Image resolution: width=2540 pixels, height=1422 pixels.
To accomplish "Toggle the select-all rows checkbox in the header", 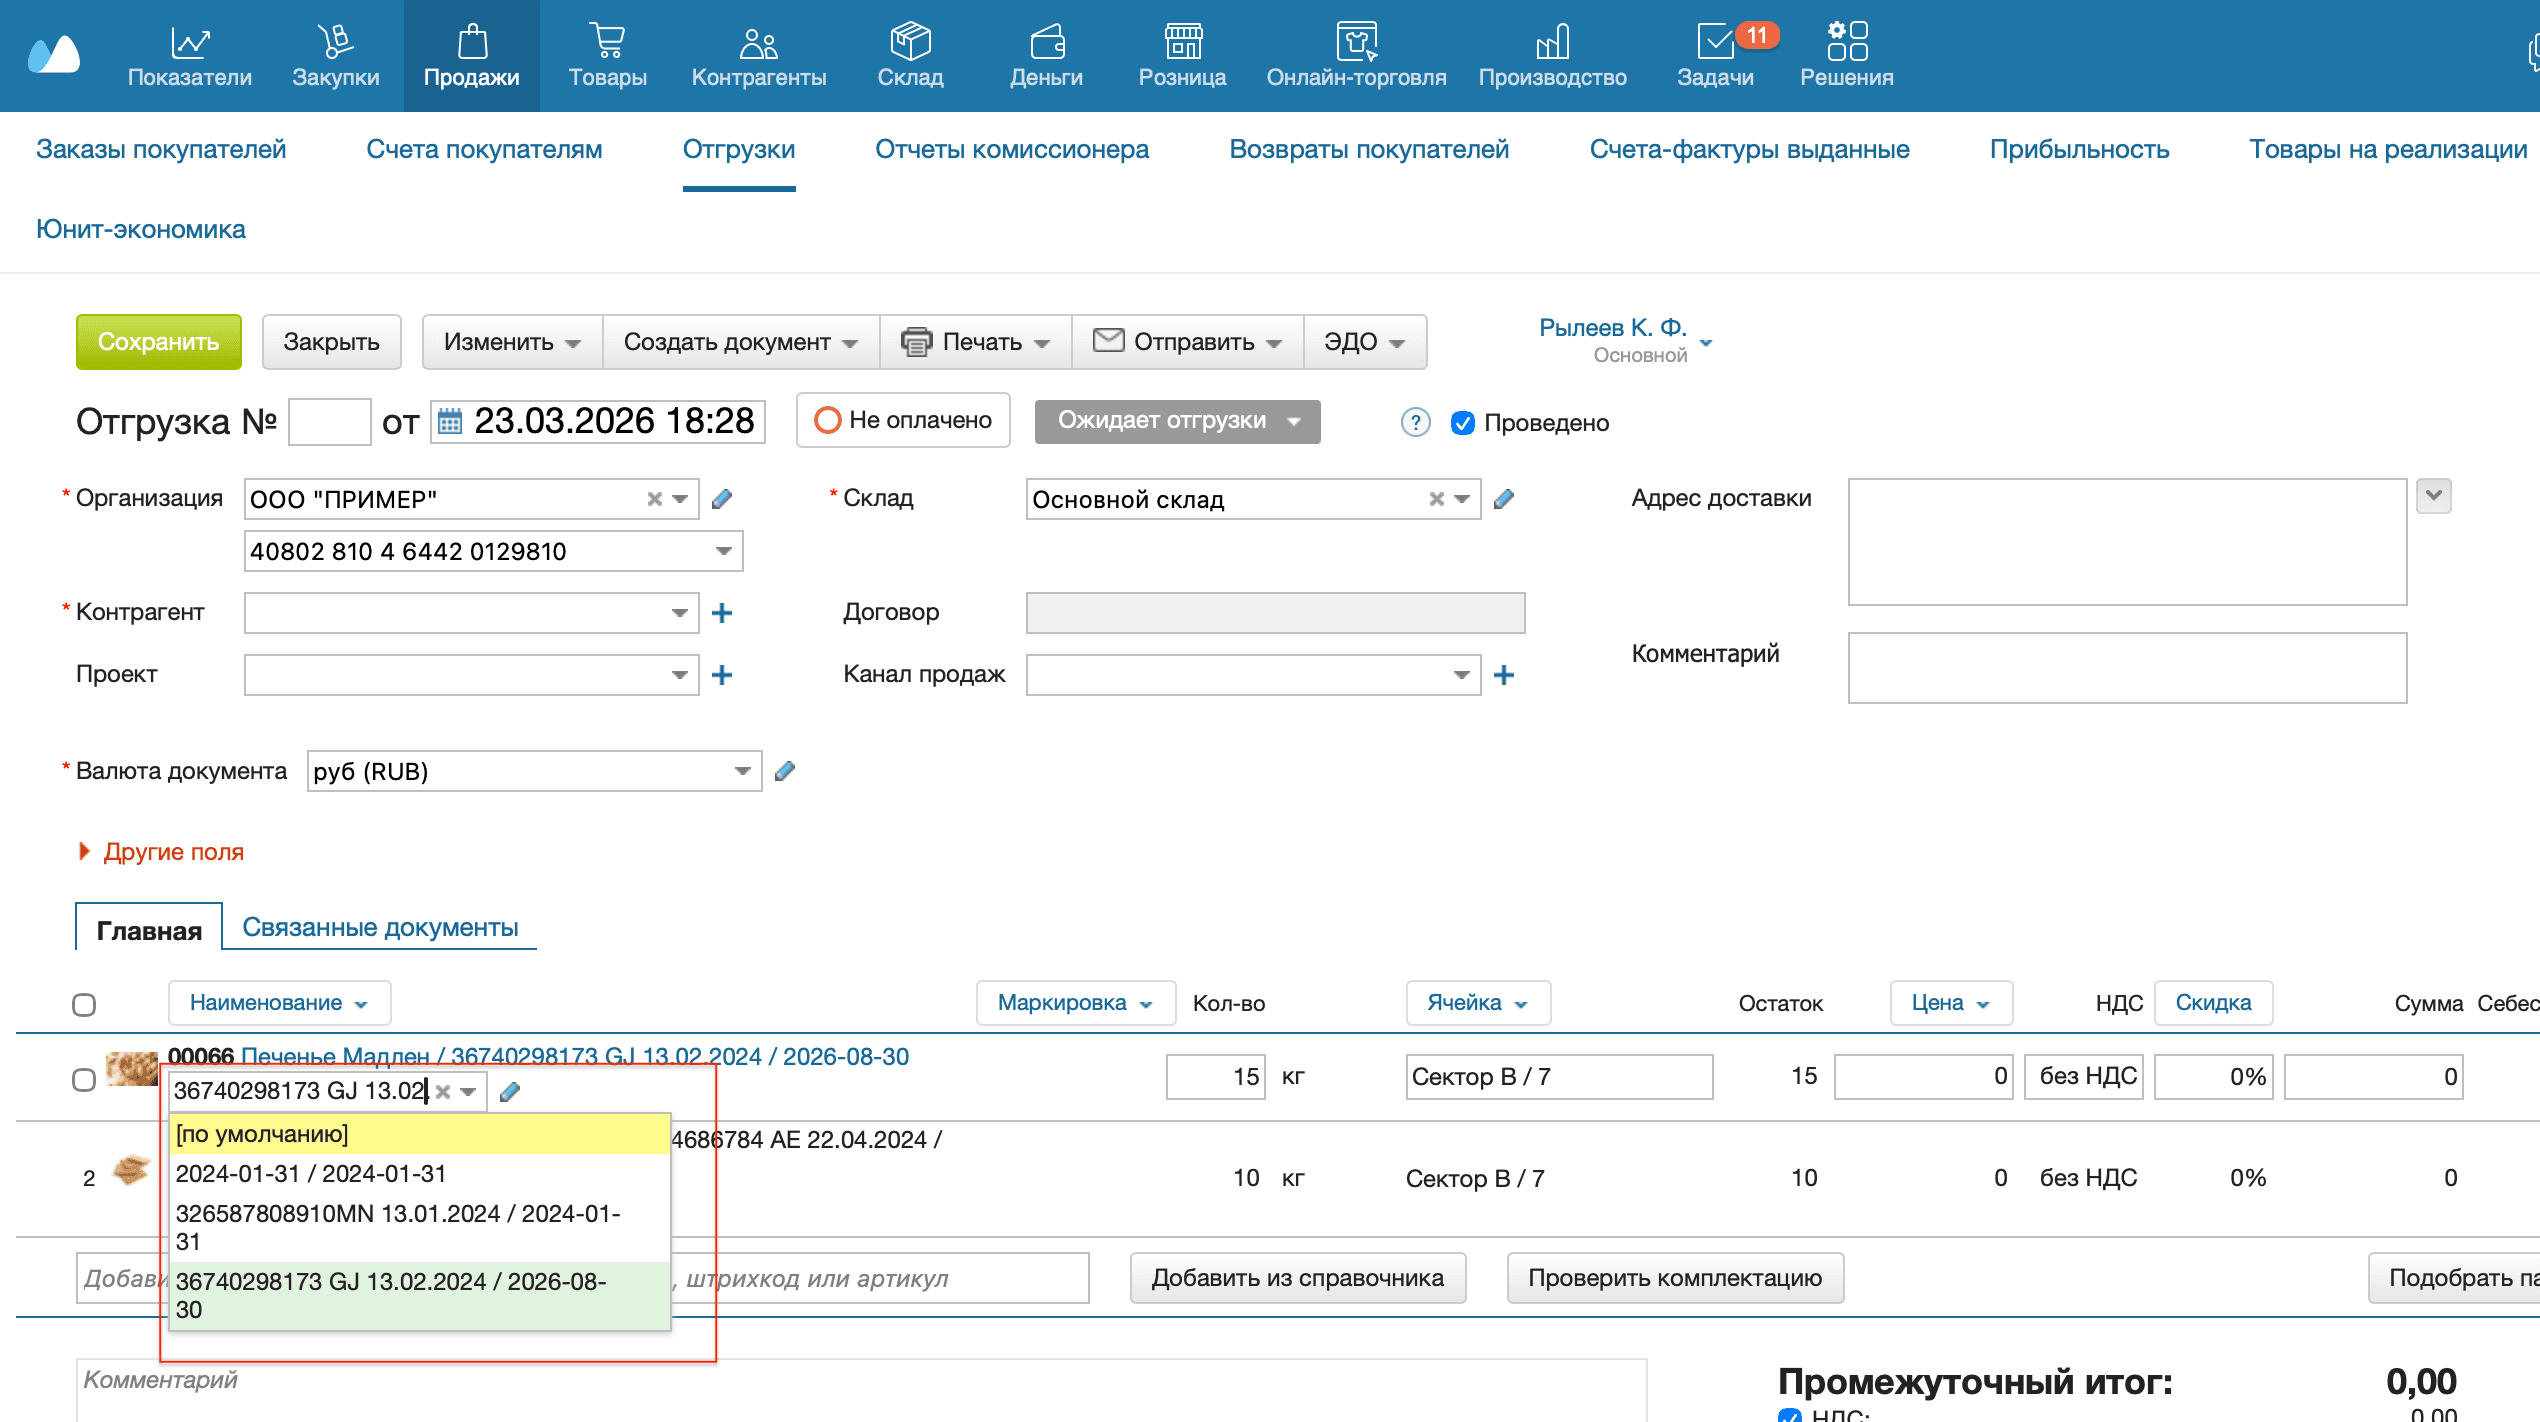I will pos(84,1004).
